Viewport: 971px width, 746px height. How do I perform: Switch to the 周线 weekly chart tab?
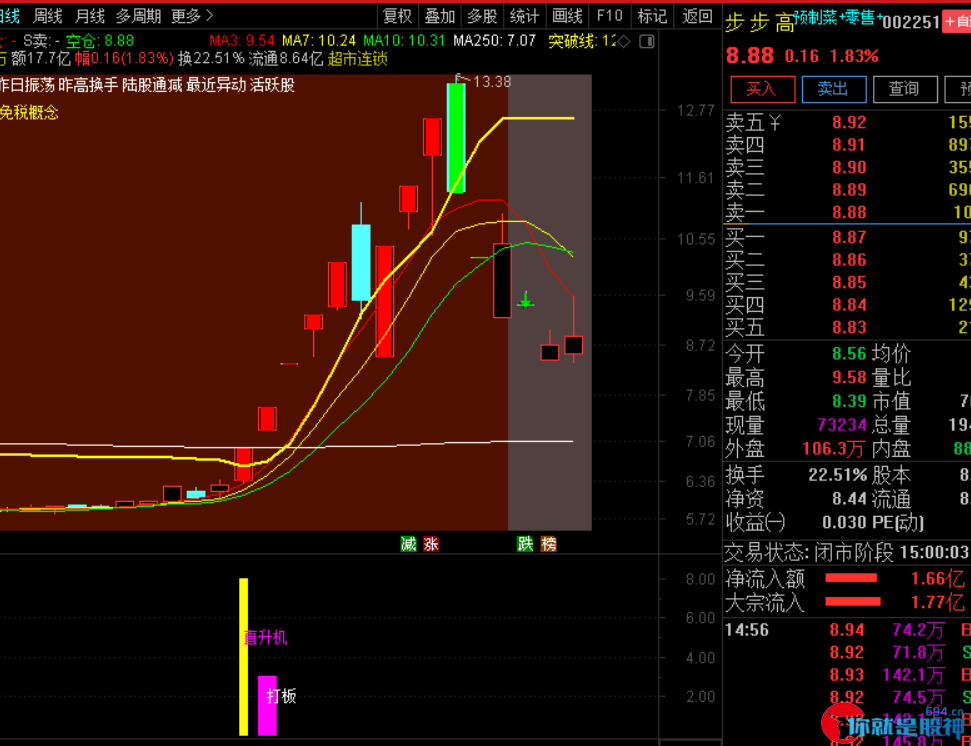coord(48,16)
